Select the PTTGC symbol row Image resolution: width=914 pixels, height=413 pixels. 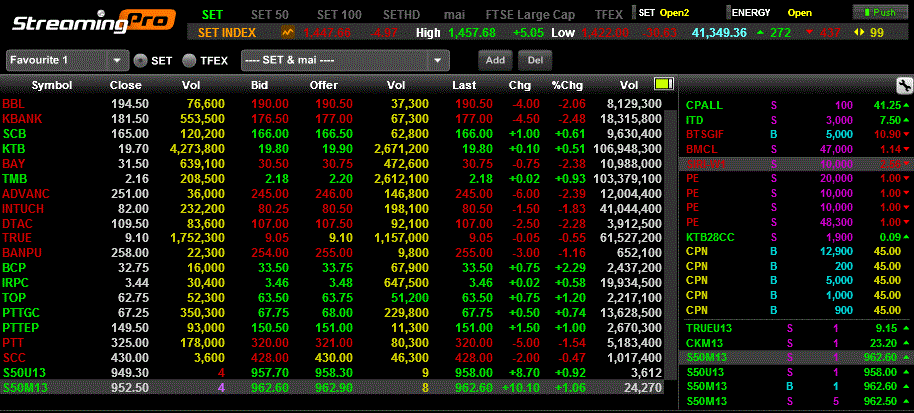pos(332,313)
